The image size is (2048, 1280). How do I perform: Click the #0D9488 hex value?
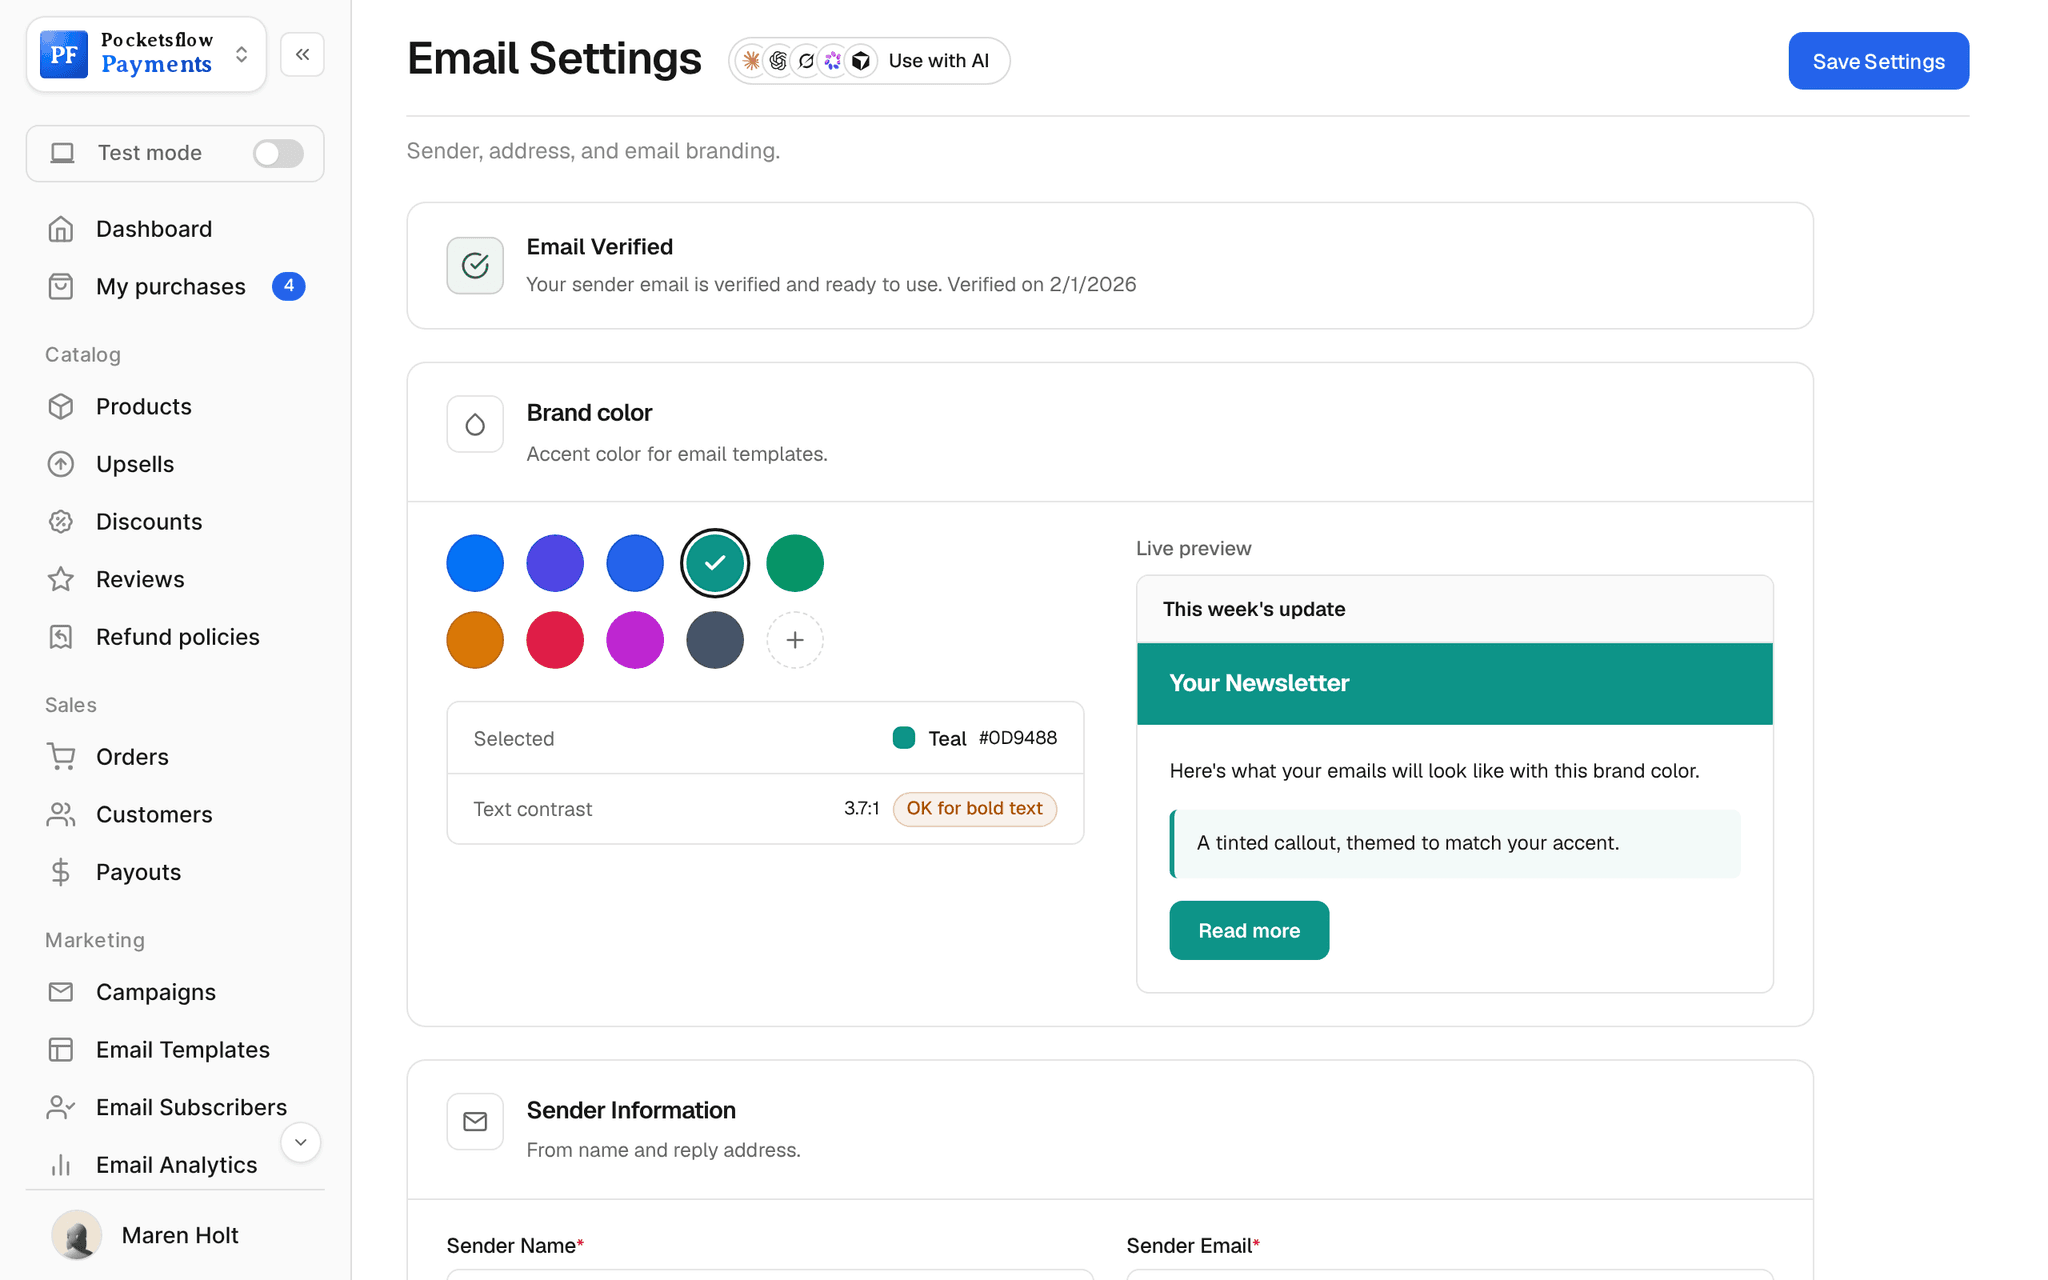(x=1018, y=738)
